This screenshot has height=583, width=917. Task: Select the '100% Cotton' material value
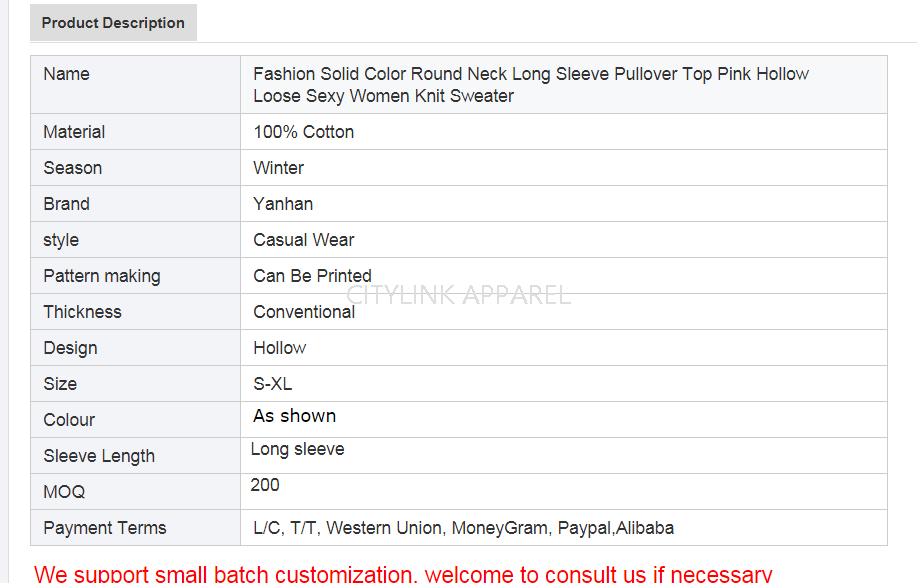303,132
